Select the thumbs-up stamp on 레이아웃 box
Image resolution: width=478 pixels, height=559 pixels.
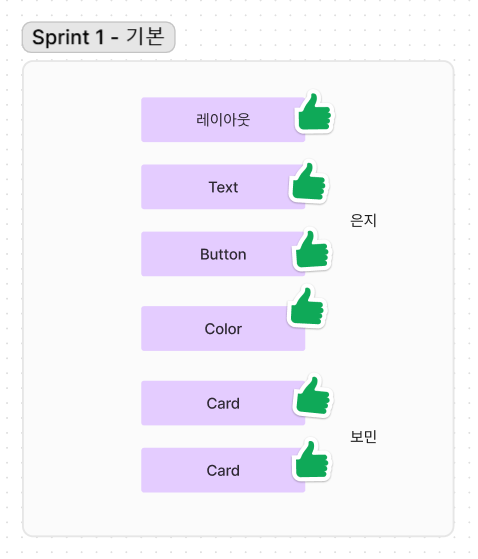coord(314,112)
